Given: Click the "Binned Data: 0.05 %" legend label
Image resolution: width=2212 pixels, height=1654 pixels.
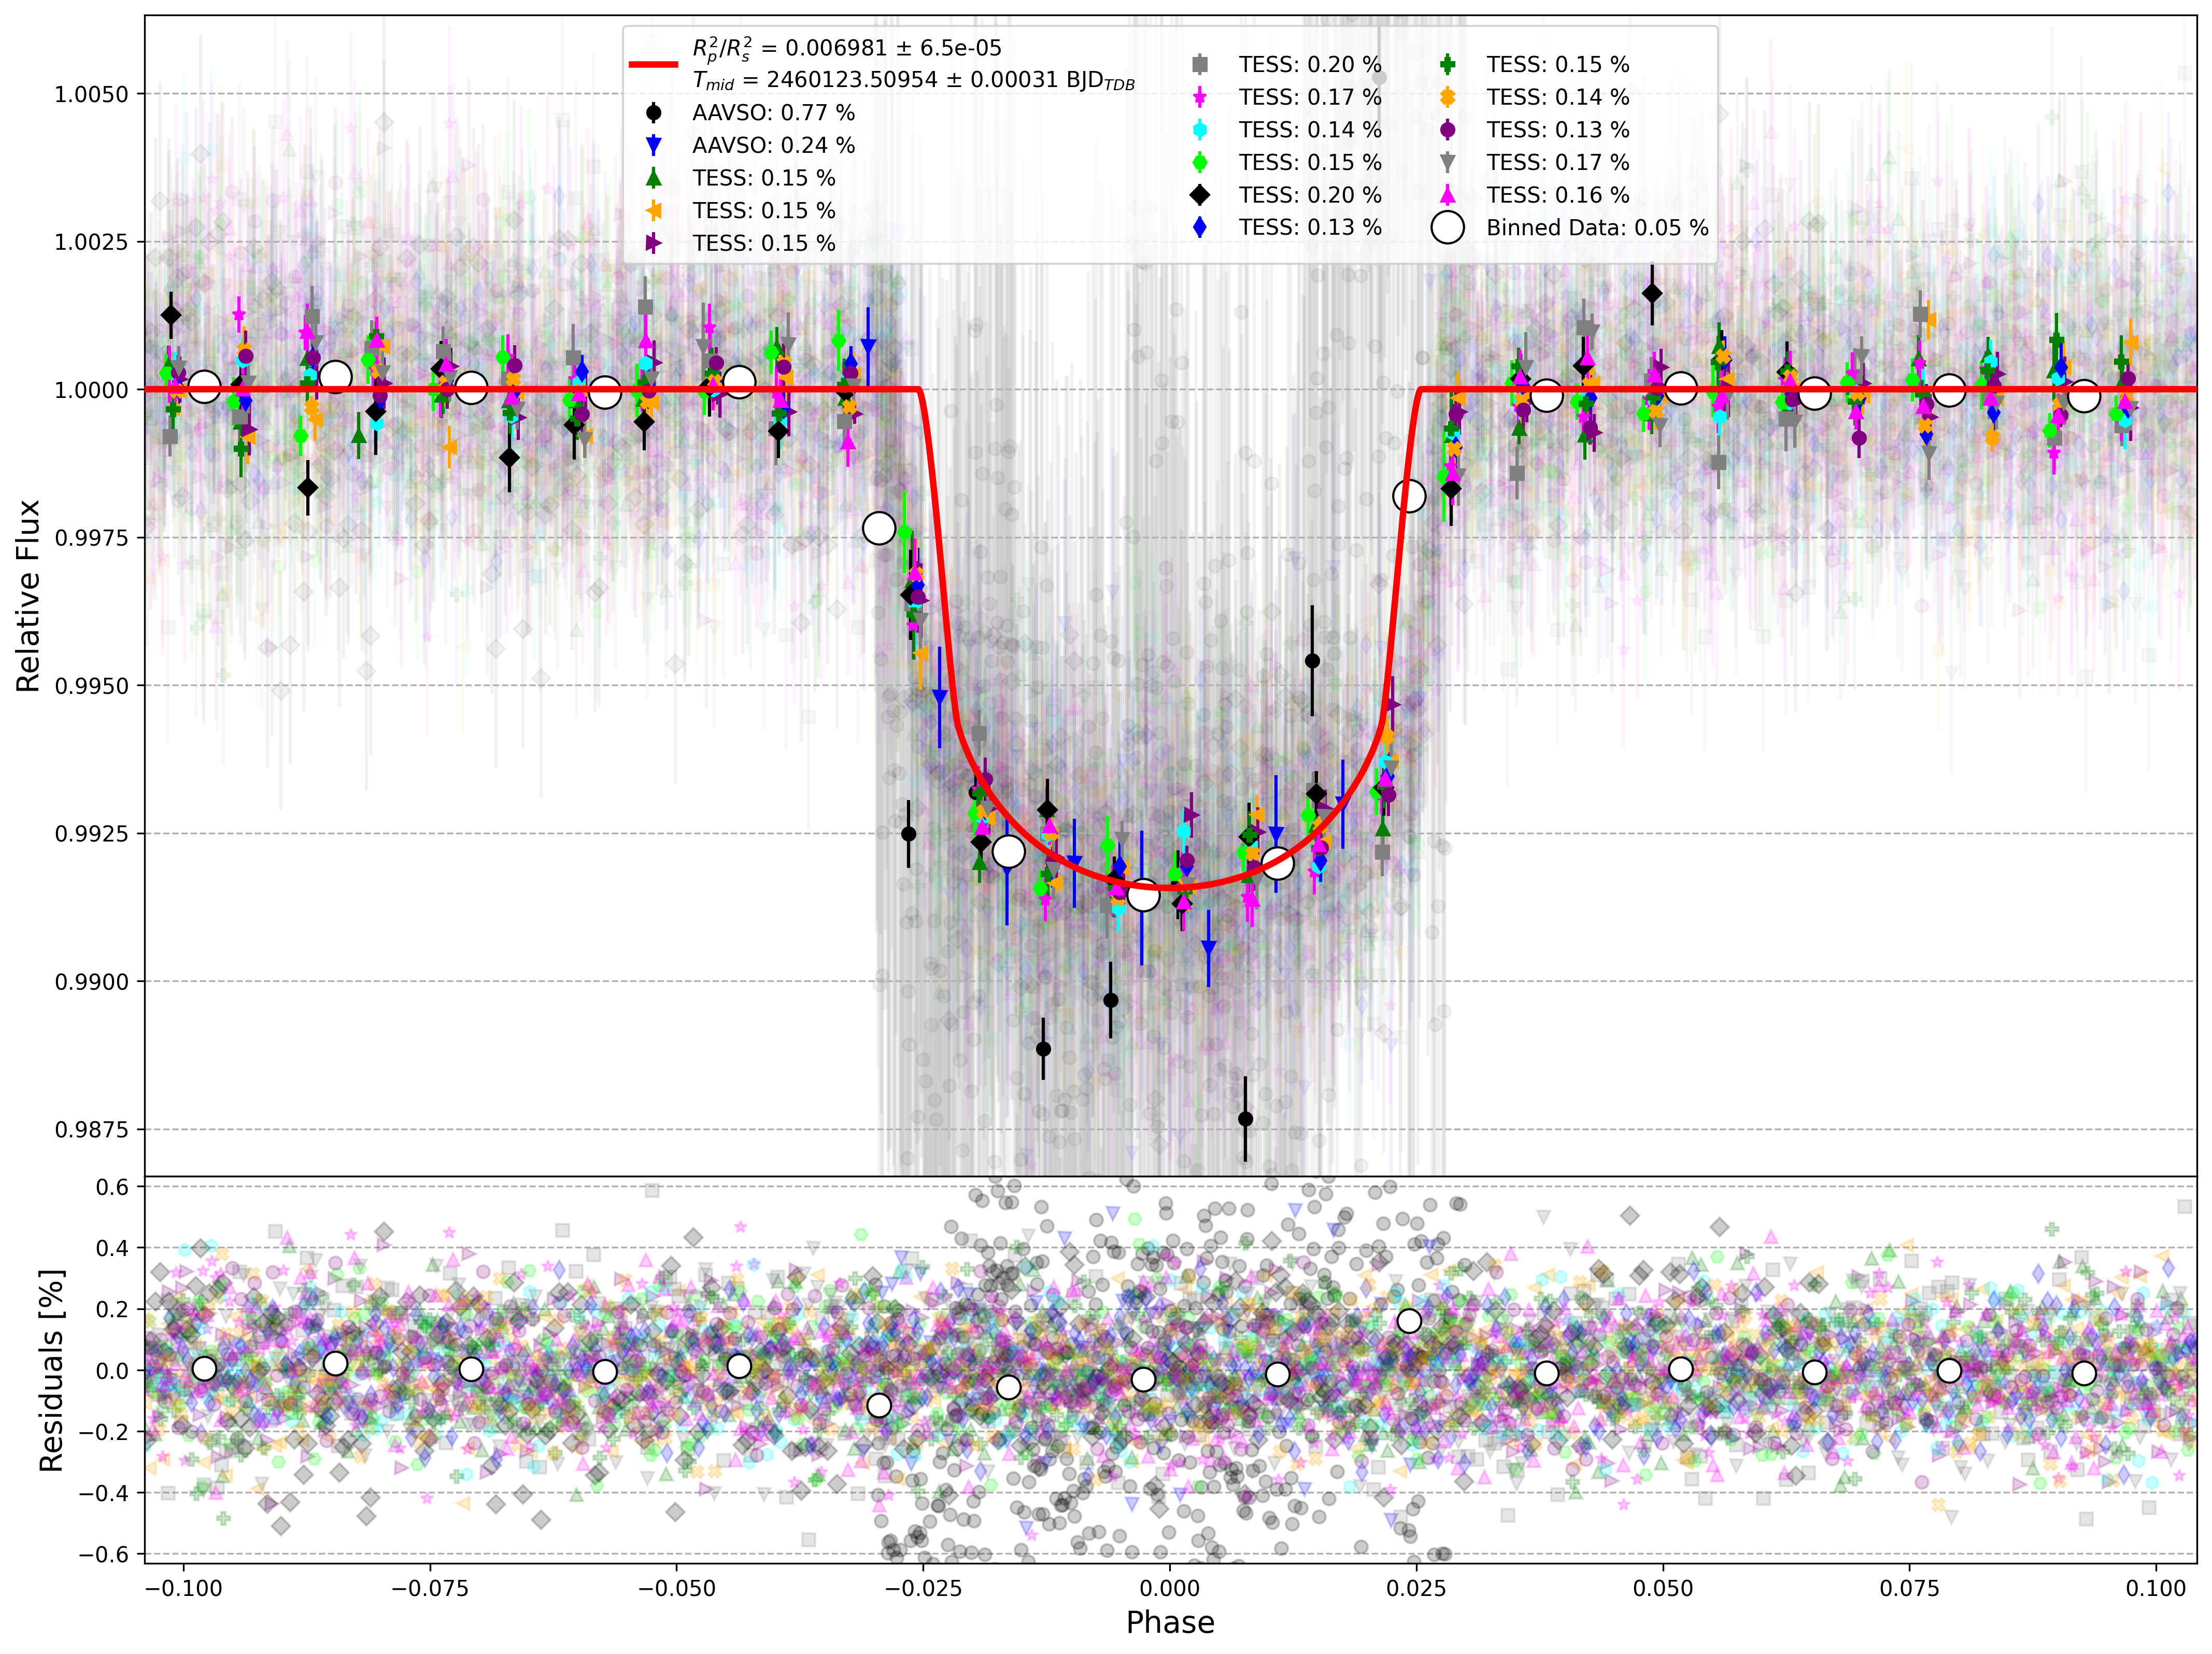Looking at the screenshot, I should point(1597,228).
